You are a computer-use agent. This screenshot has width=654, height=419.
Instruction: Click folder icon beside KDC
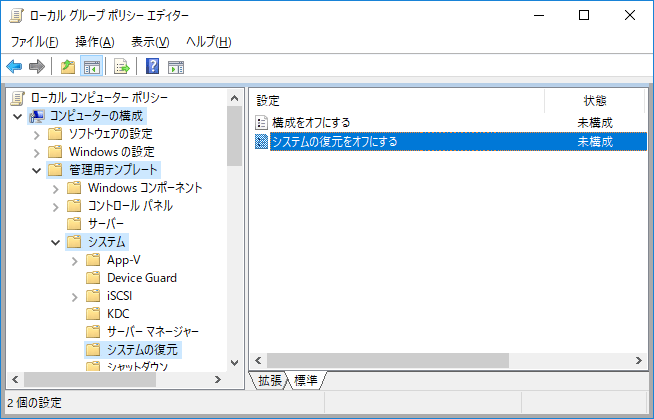click(93, 314)
